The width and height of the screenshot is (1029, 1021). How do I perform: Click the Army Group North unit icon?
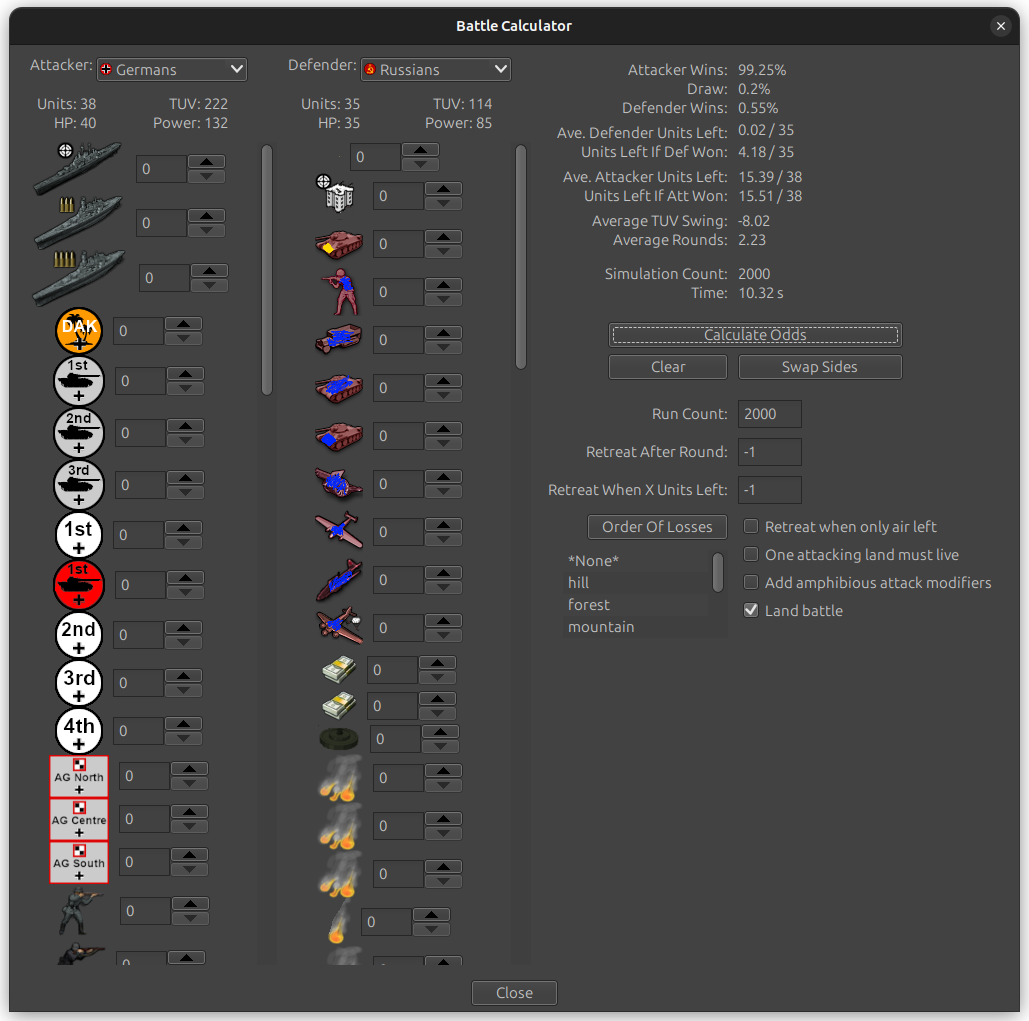[78, 777]
